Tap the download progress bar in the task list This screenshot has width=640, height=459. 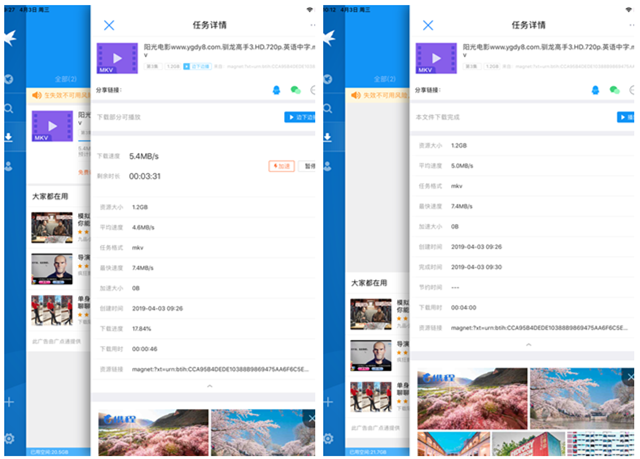(84, 142)
